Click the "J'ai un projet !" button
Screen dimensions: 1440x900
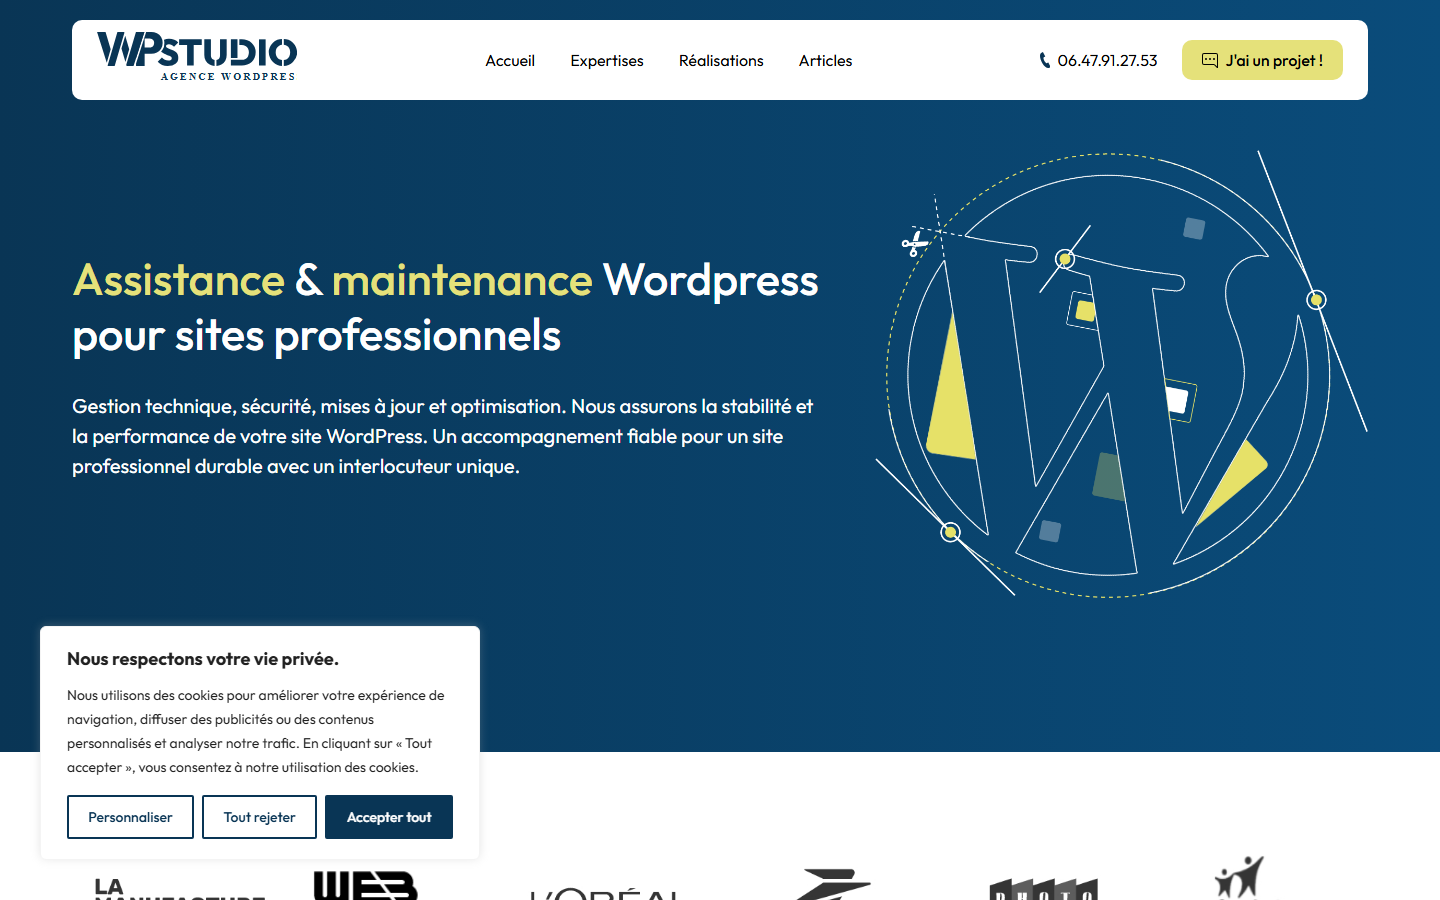pyautogui.click(x=1262, y=60)
